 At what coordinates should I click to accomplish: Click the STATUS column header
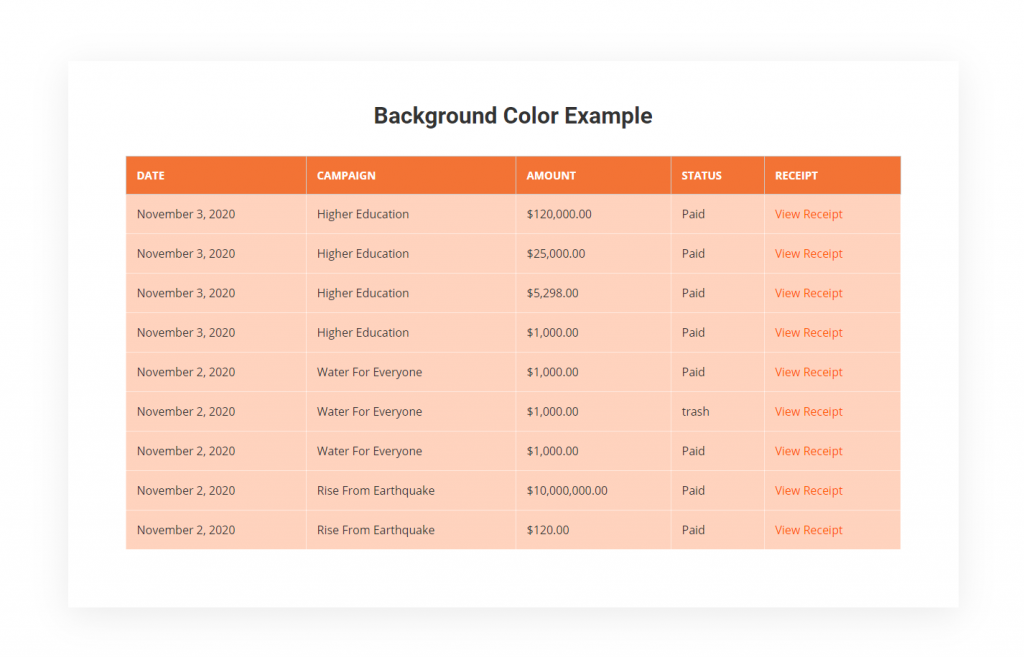pos(701,175)
